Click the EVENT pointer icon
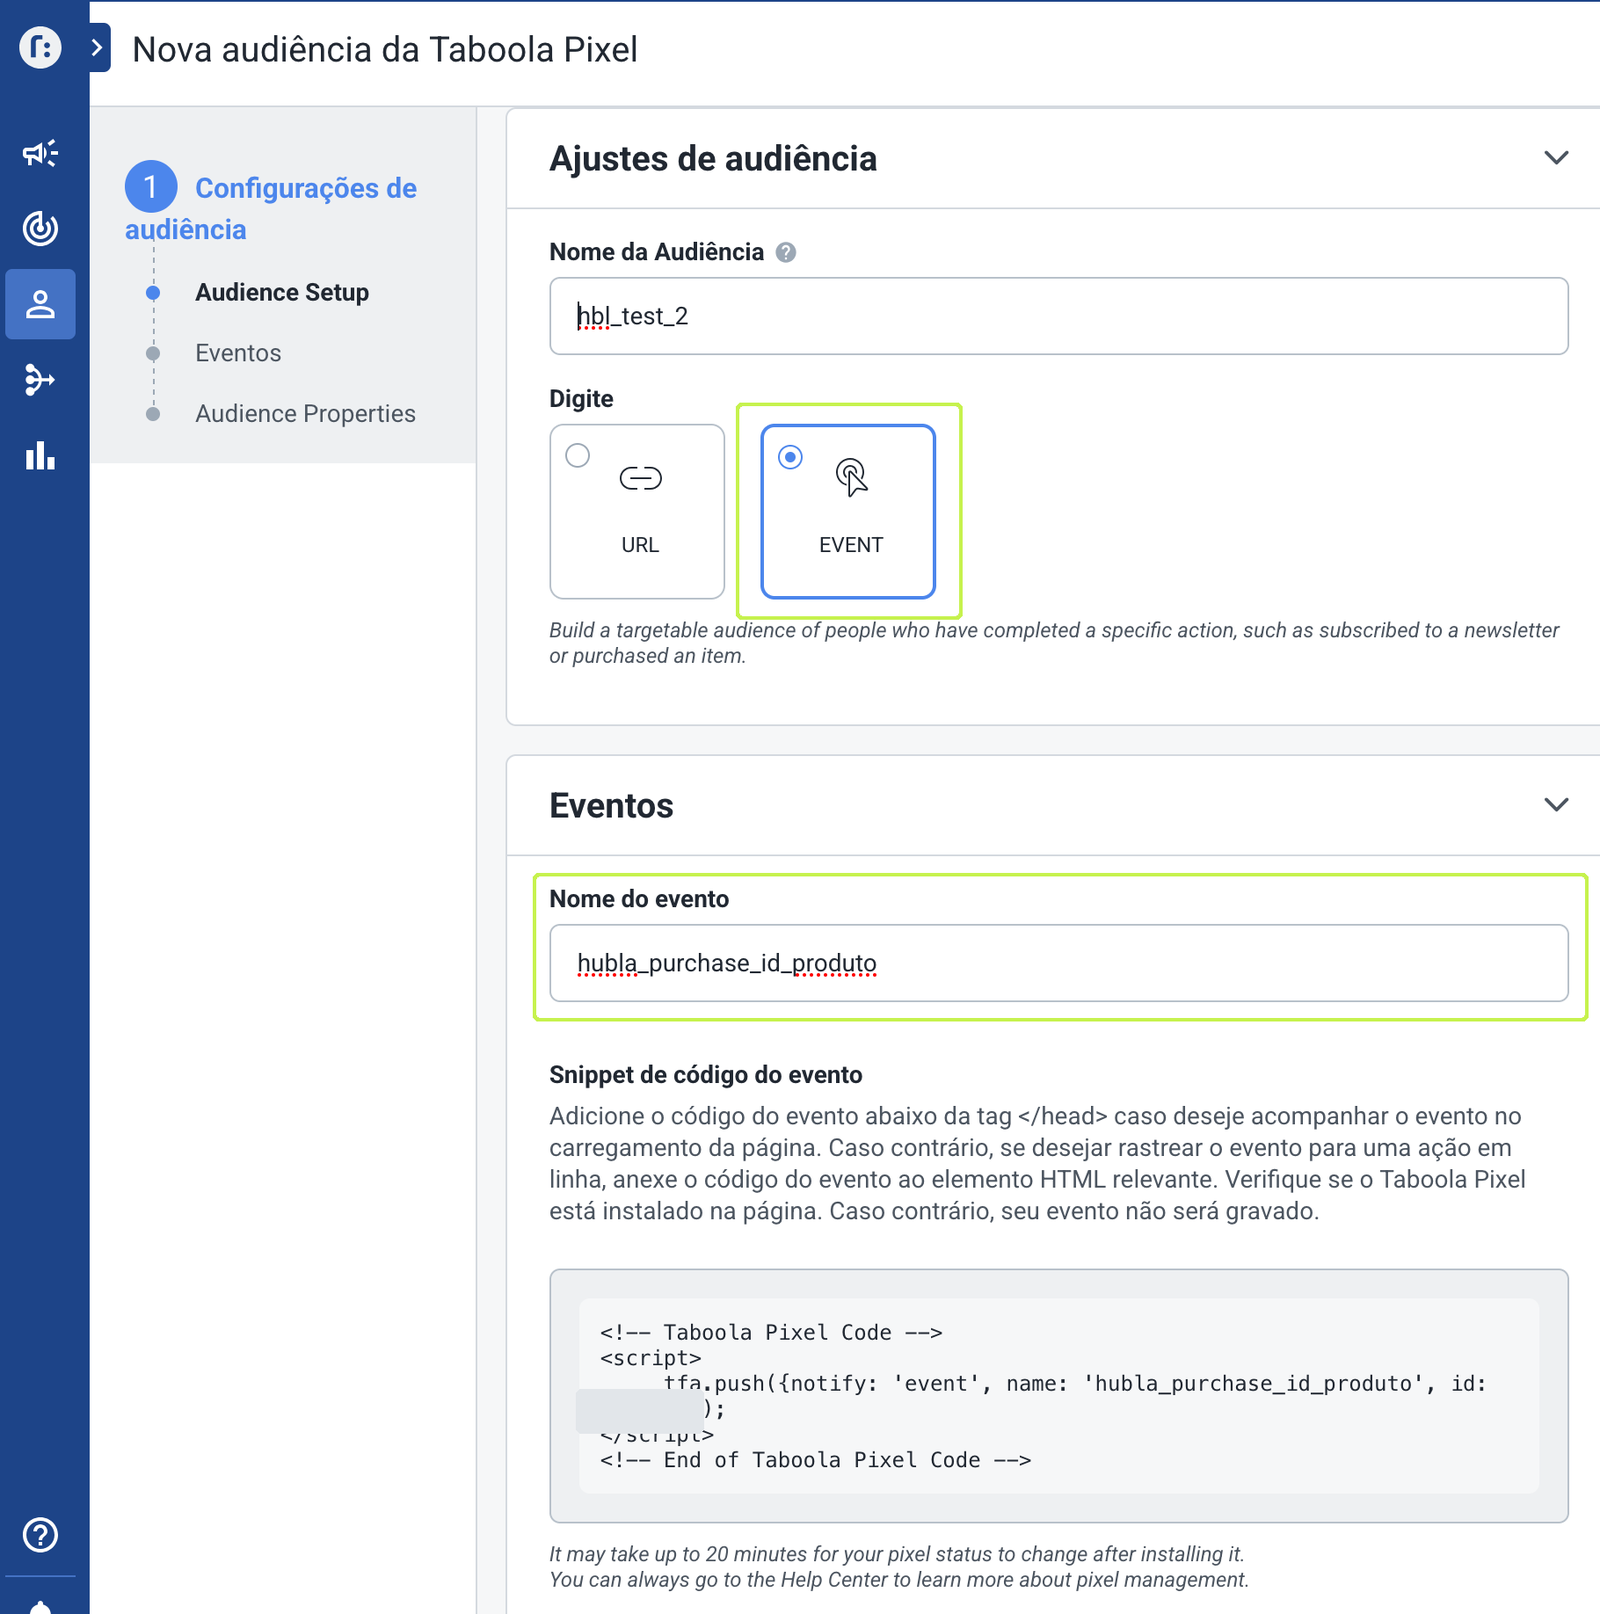Image resolution: width=1600 pixels, height=1614 pixels. click(x=851, y=477)
